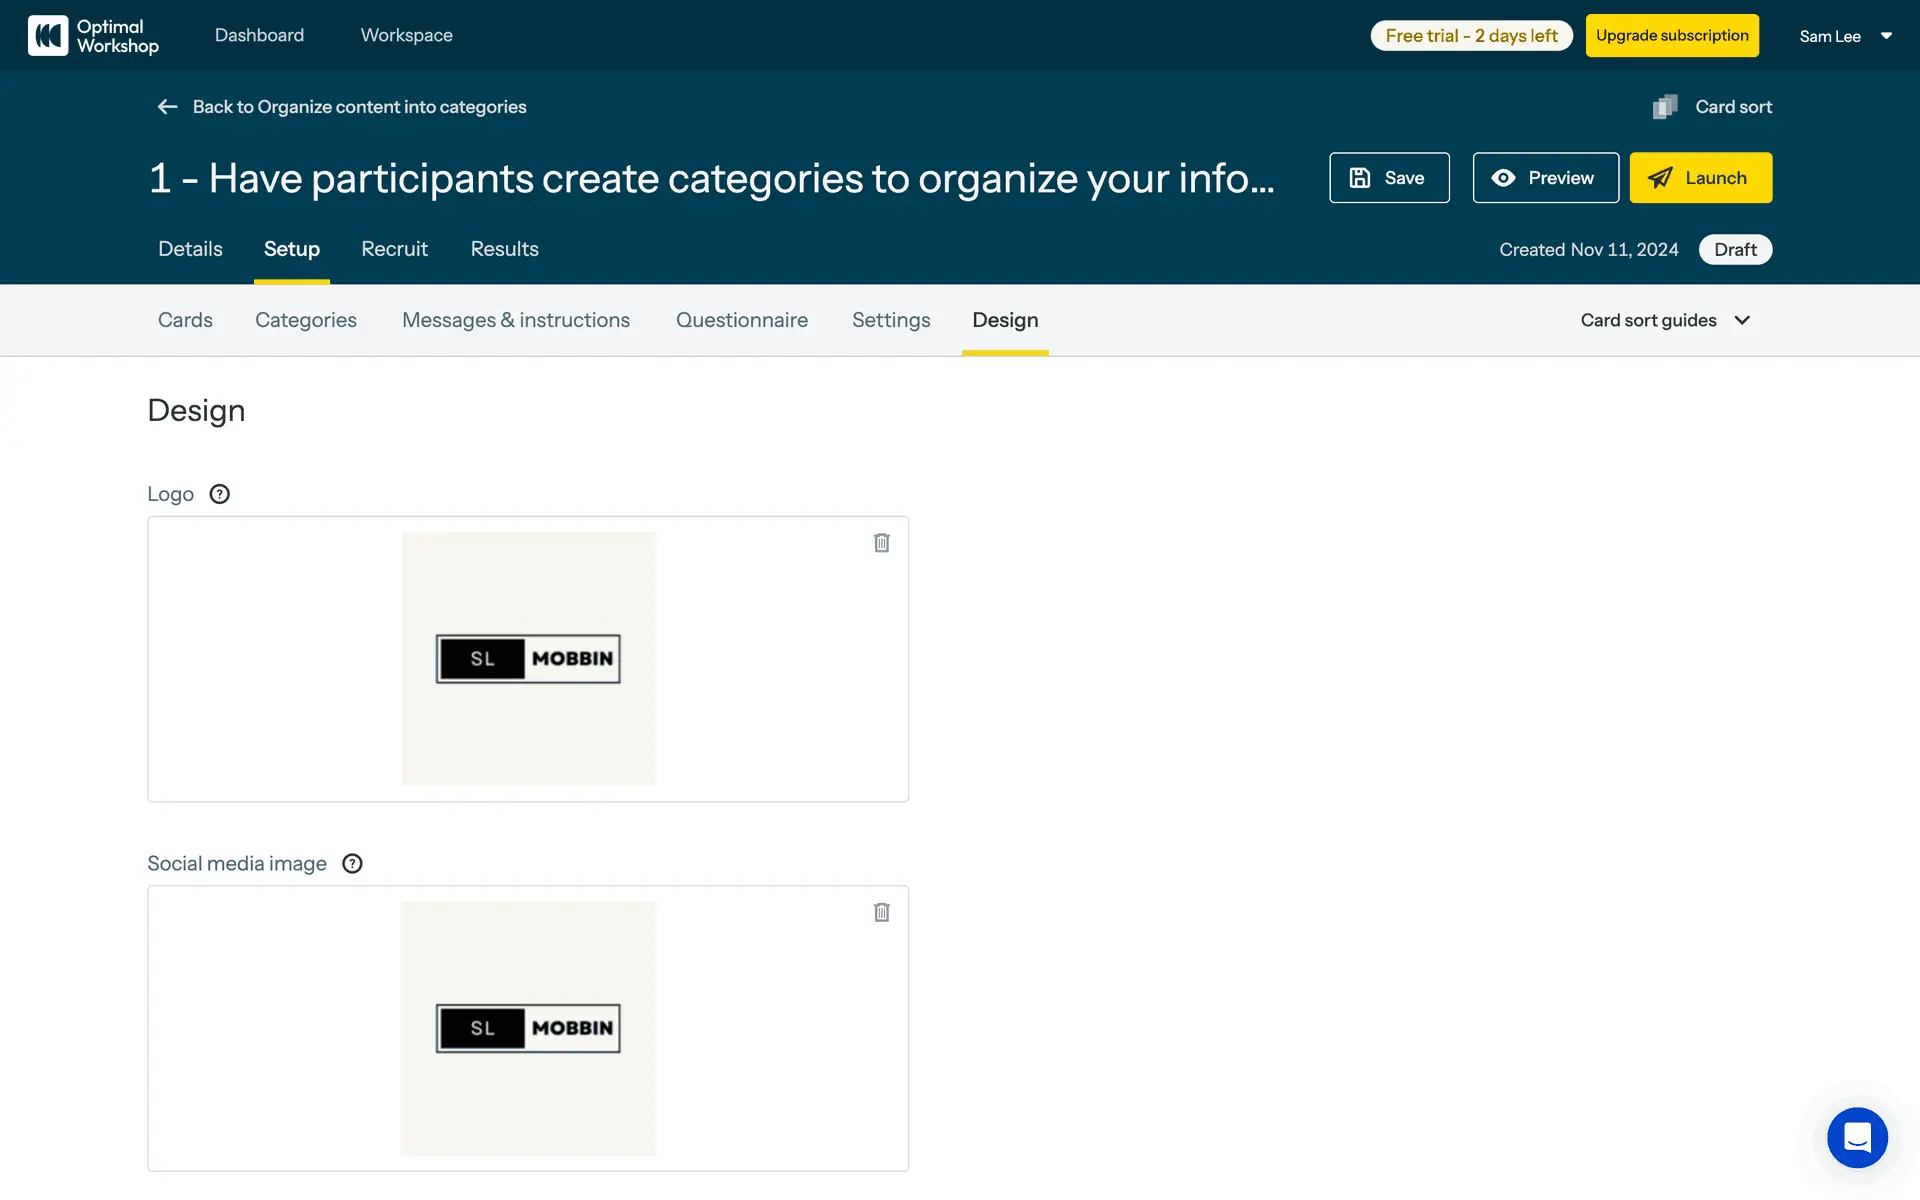Open the Questionnaire tab

741,320
